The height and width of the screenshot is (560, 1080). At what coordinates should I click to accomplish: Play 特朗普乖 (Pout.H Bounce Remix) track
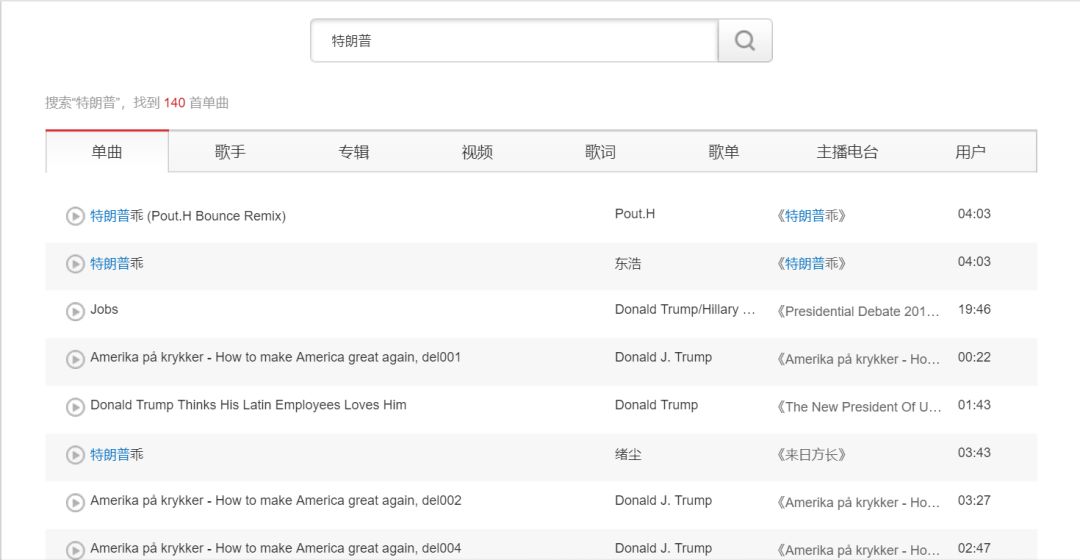coord(75,216)
